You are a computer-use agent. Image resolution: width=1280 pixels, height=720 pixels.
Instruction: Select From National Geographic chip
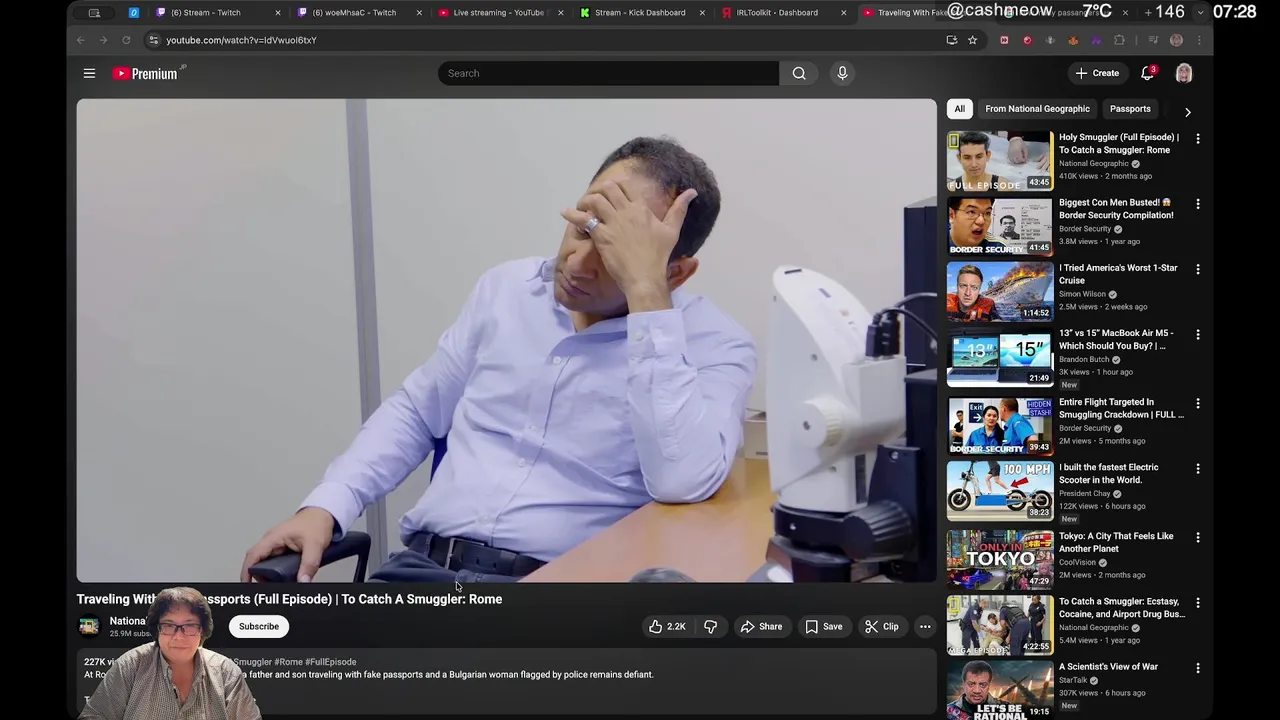click(x=1037, y=109)
